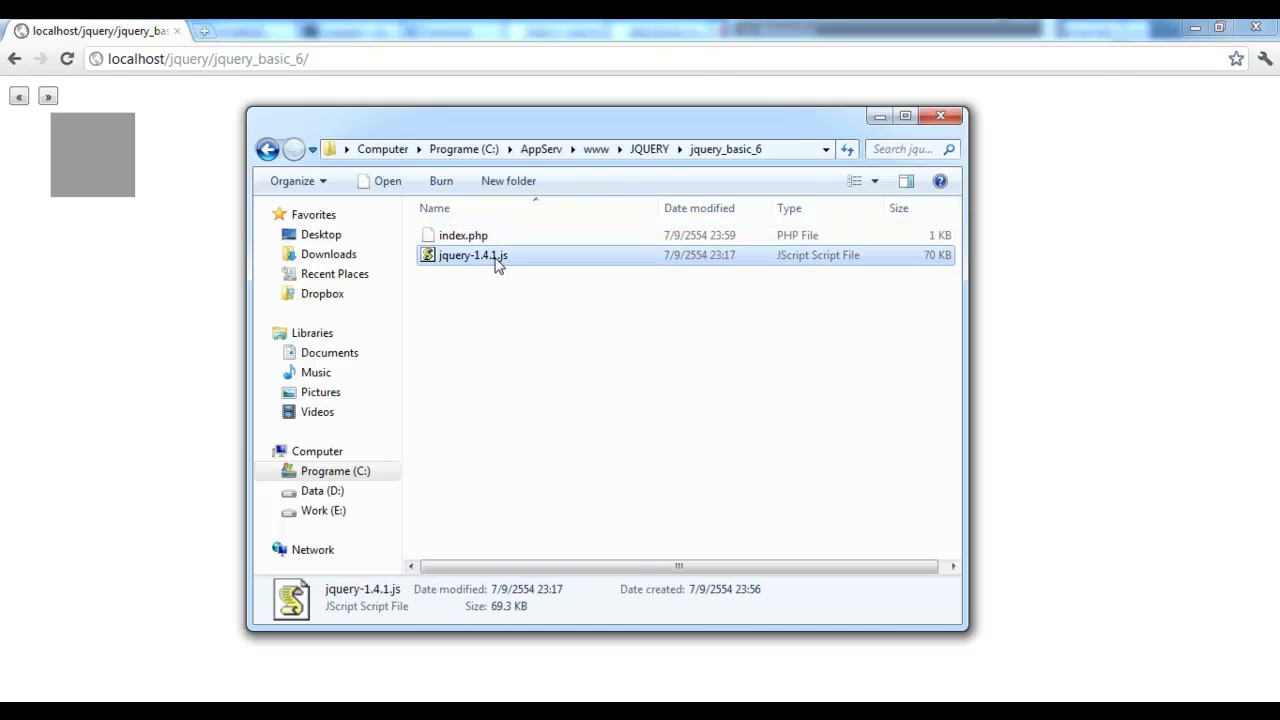Screen dimensions: 1280x720
Task: Sort by Date modified column
Action: tap(715, 208)
